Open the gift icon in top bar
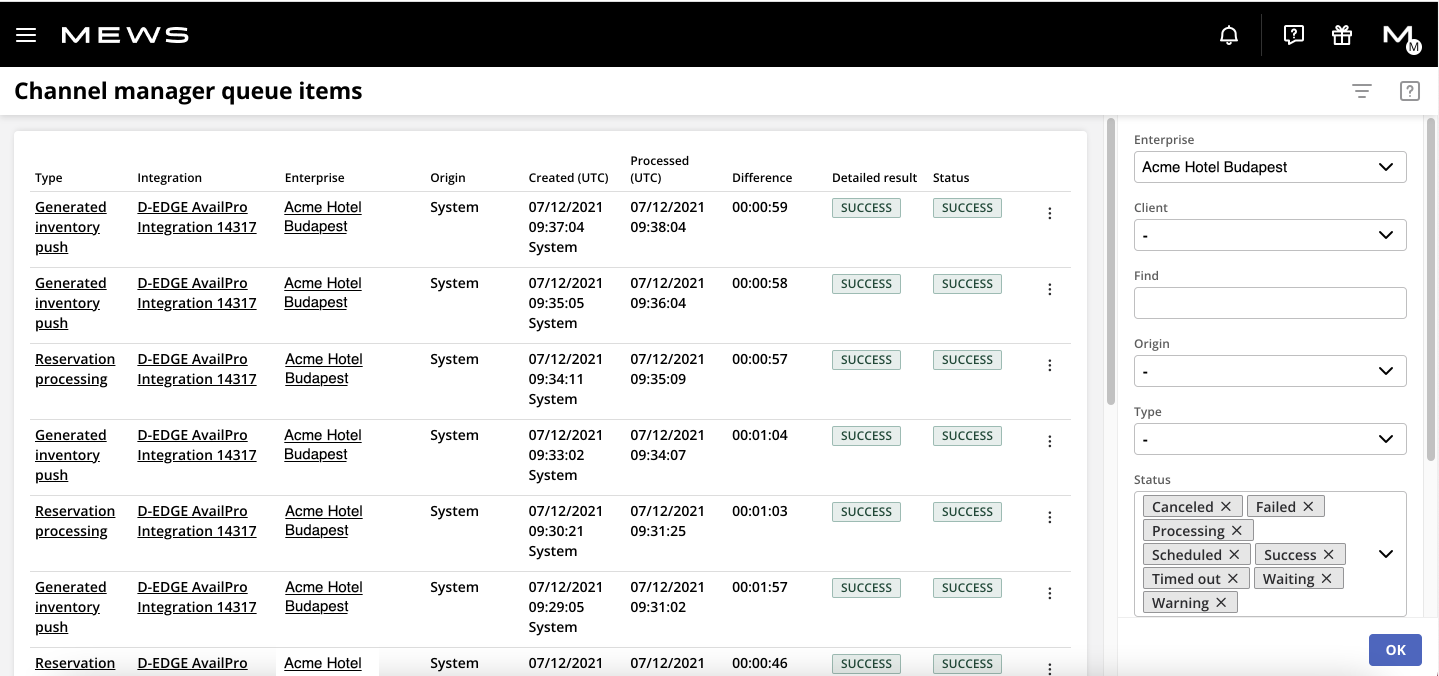 pyautogui.click(x=1342, y=35)
